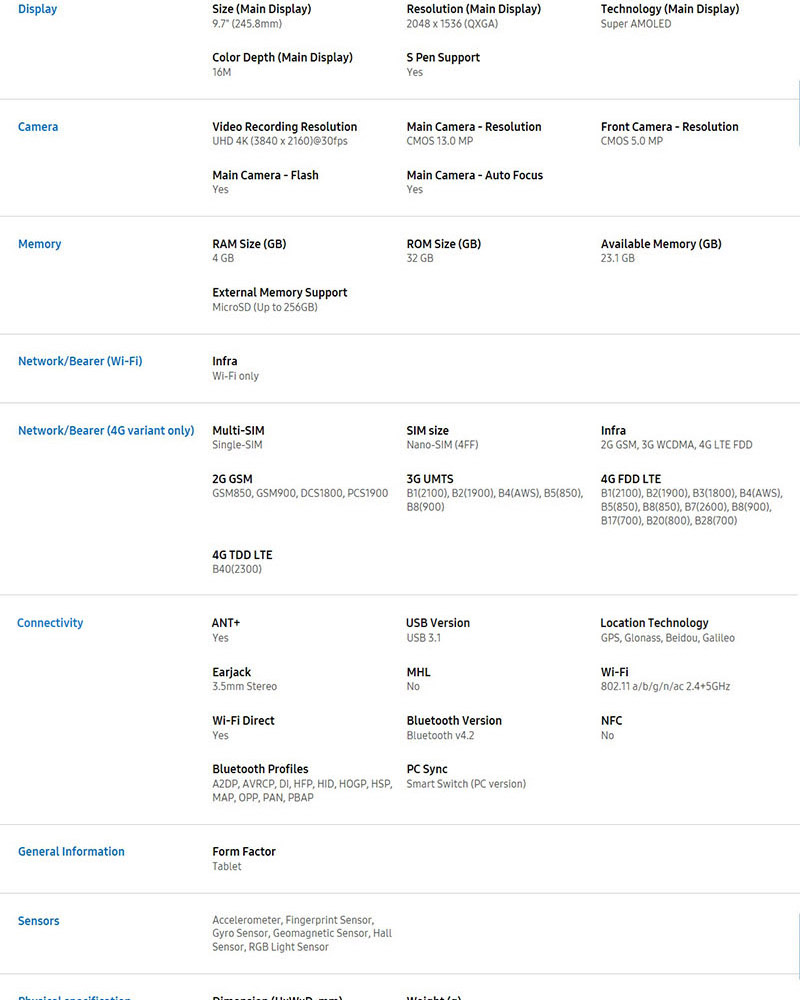Select the "Resolution (Main Display)" label
800x1000 pixels.
[x=473, y=9]
